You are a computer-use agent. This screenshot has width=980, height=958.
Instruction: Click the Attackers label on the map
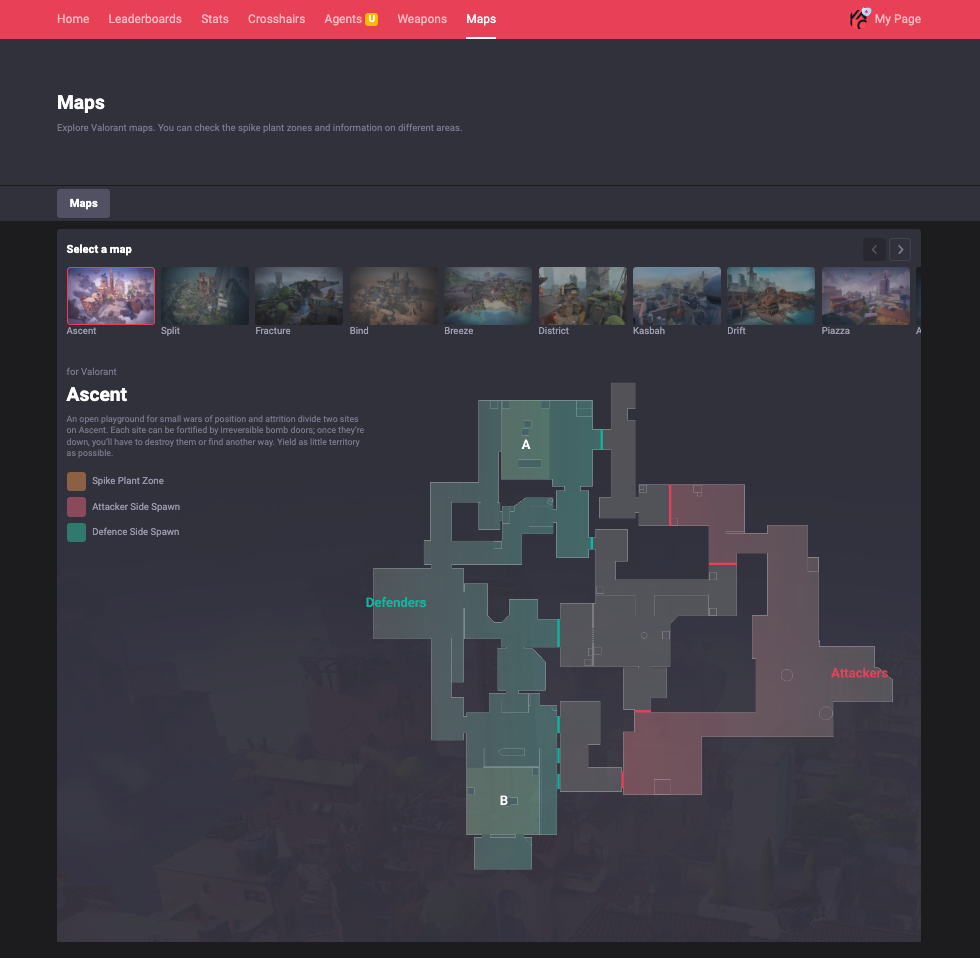pos(859,673)
